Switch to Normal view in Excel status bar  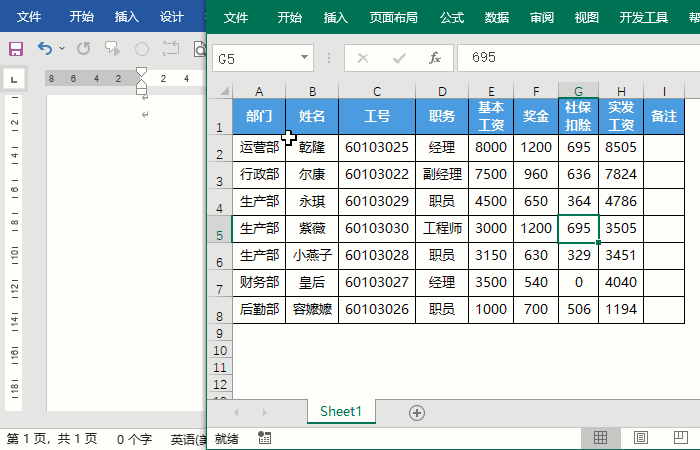(600, 438)
